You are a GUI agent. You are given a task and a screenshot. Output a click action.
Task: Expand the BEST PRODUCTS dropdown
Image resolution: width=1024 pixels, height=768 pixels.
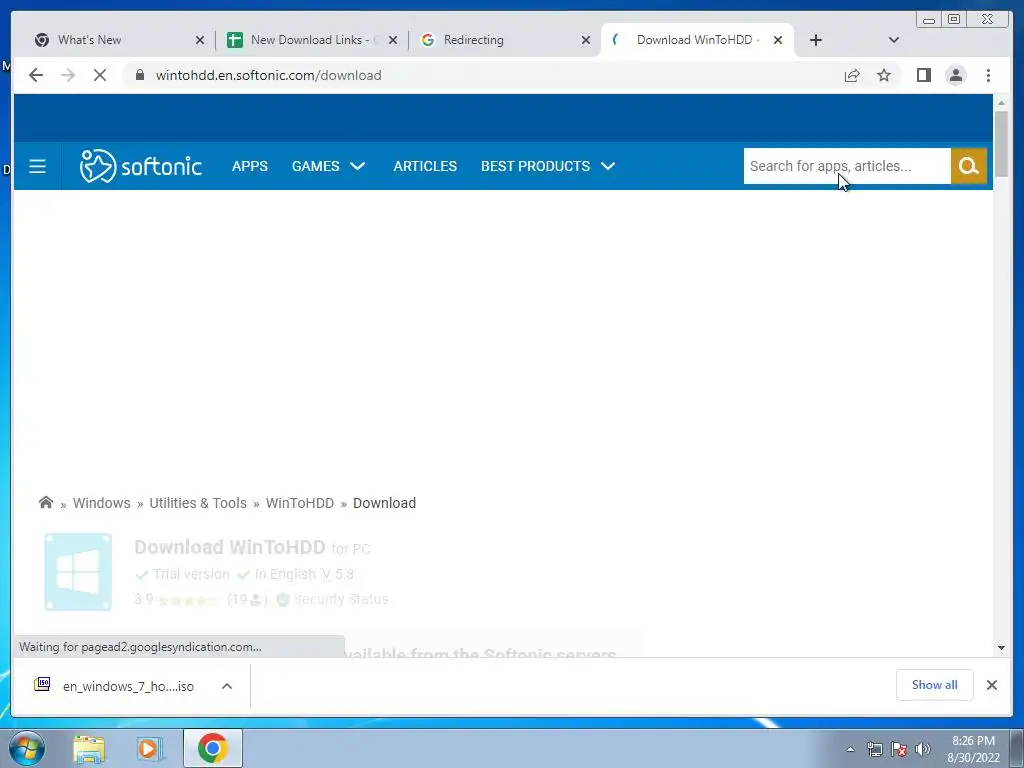click(548, 166)
